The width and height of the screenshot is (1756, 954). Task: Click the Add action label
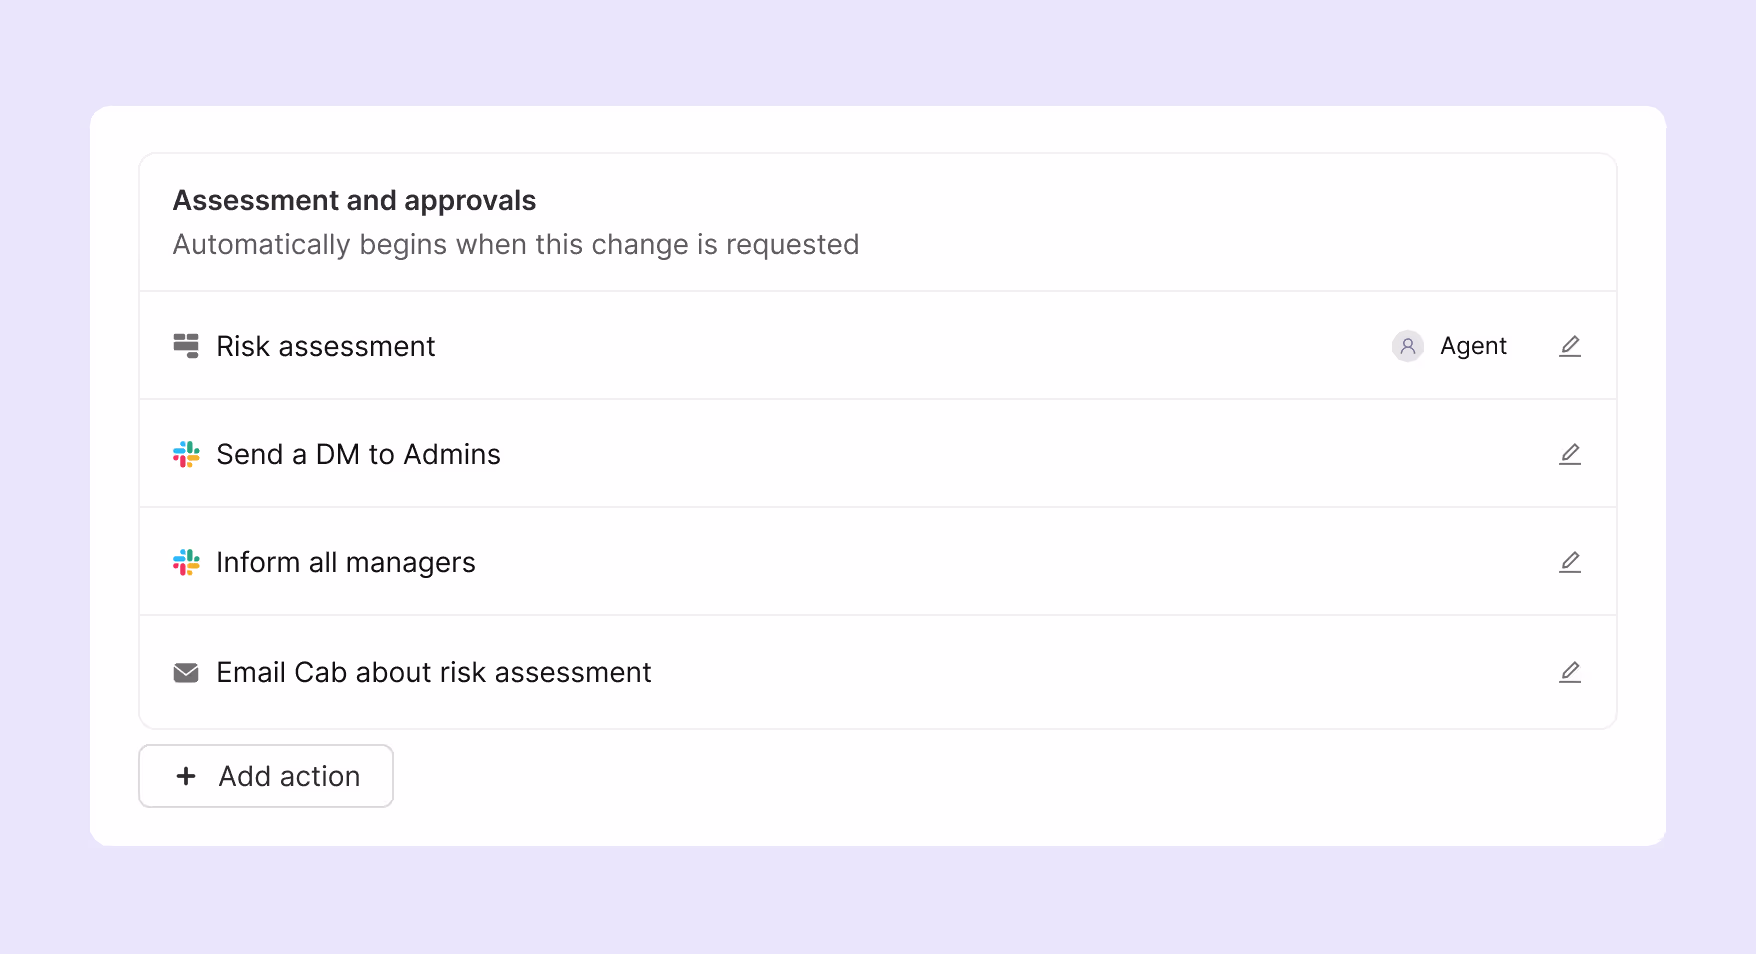[289, 776]
